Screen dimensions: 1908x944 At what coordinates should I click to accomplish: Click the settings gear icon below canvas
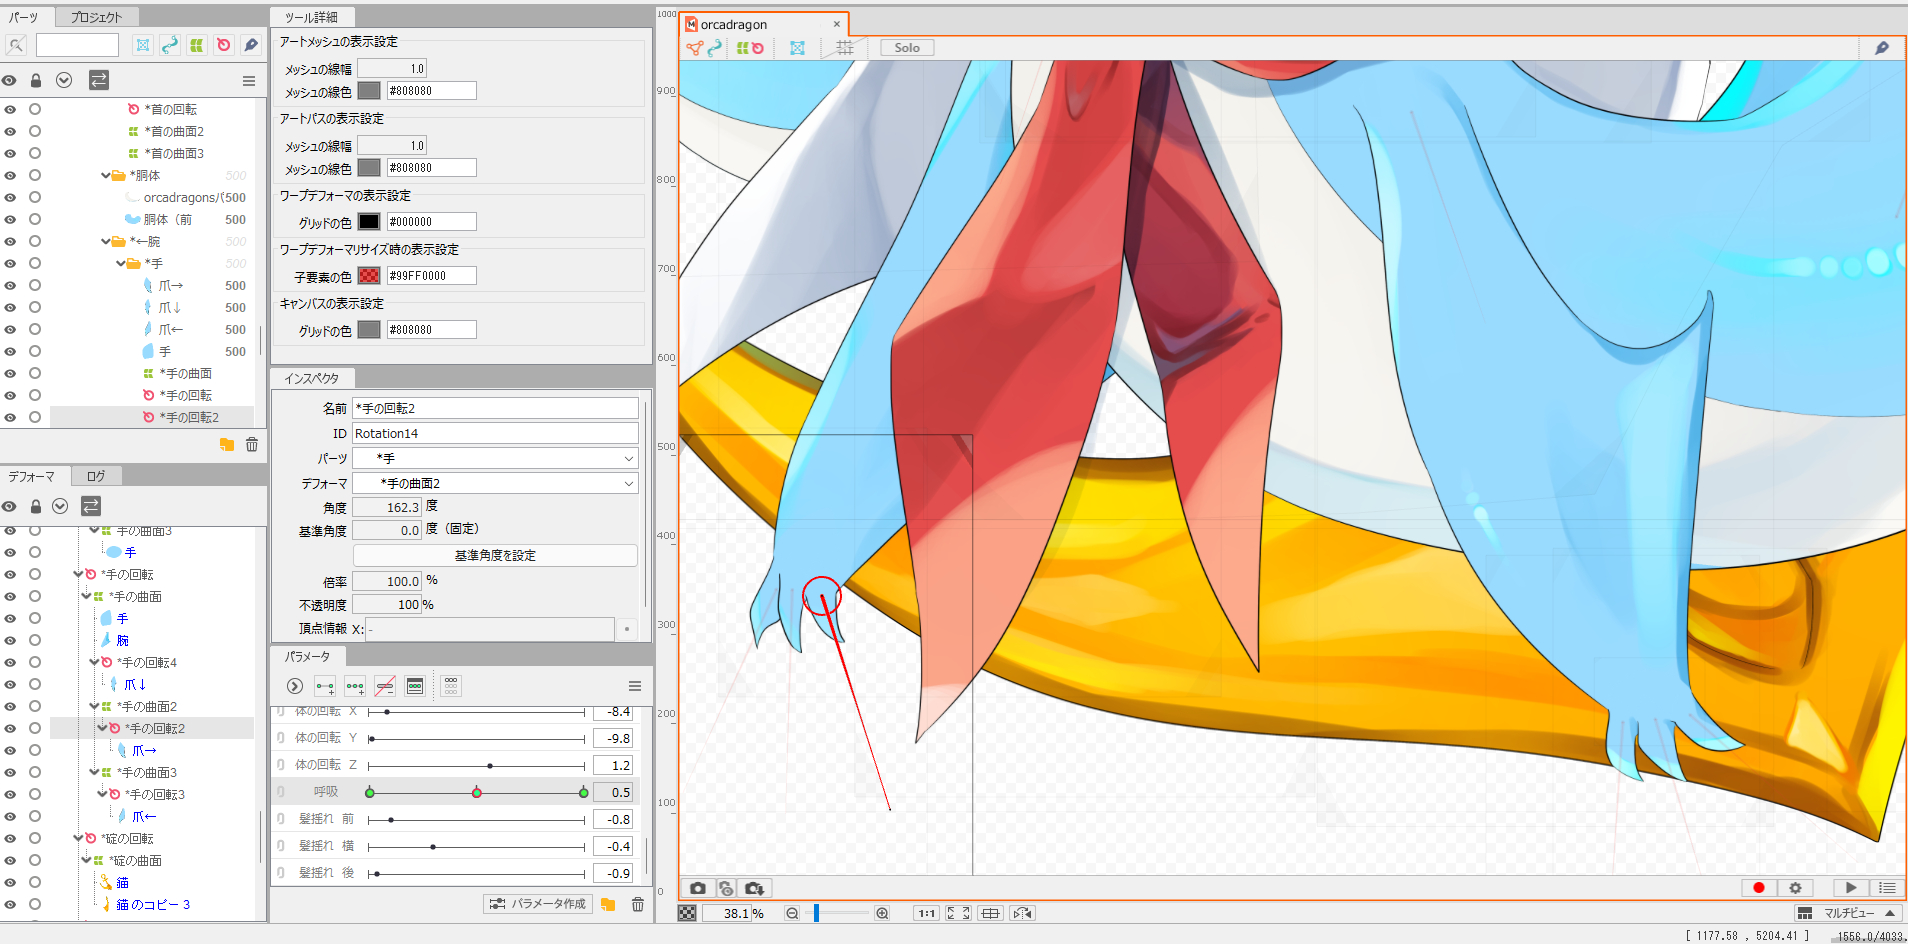1795,888
